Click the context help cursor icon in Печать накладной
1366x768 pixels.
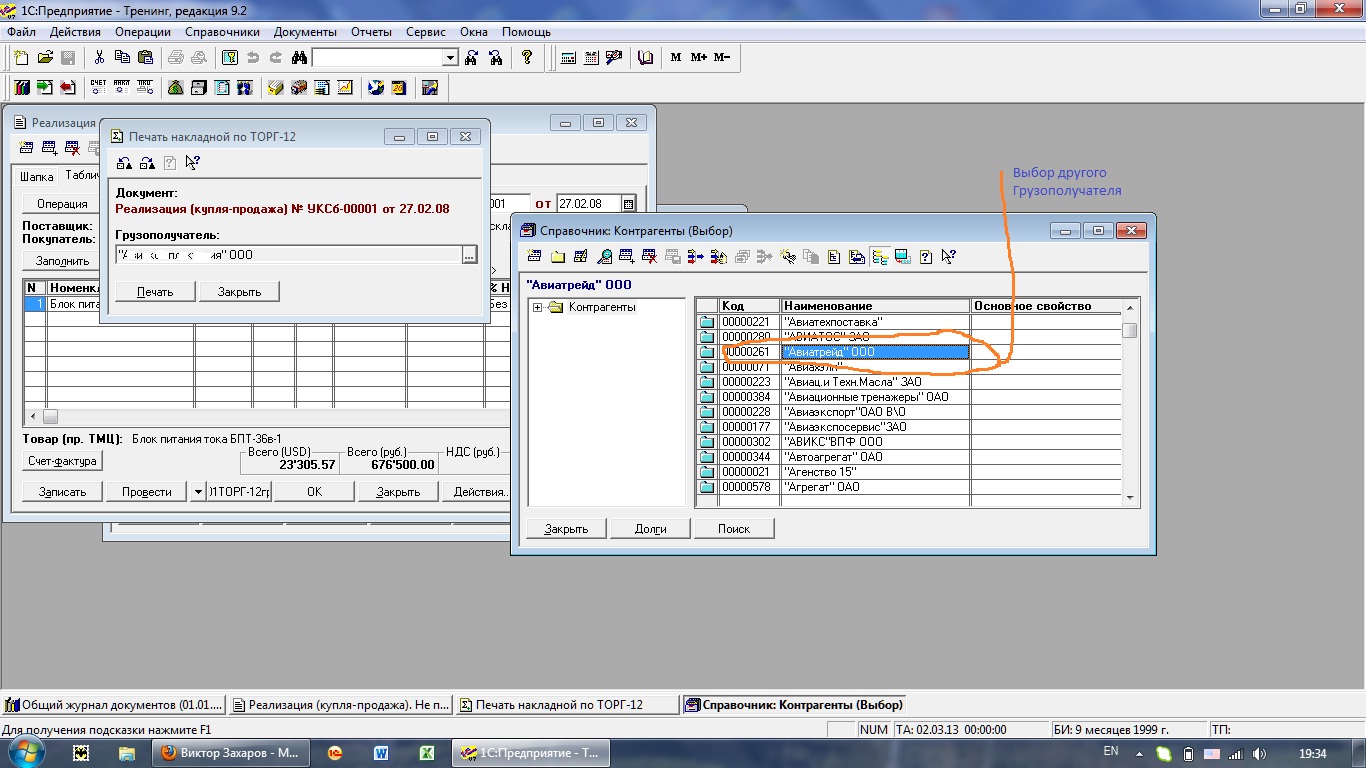coord(193,162)
